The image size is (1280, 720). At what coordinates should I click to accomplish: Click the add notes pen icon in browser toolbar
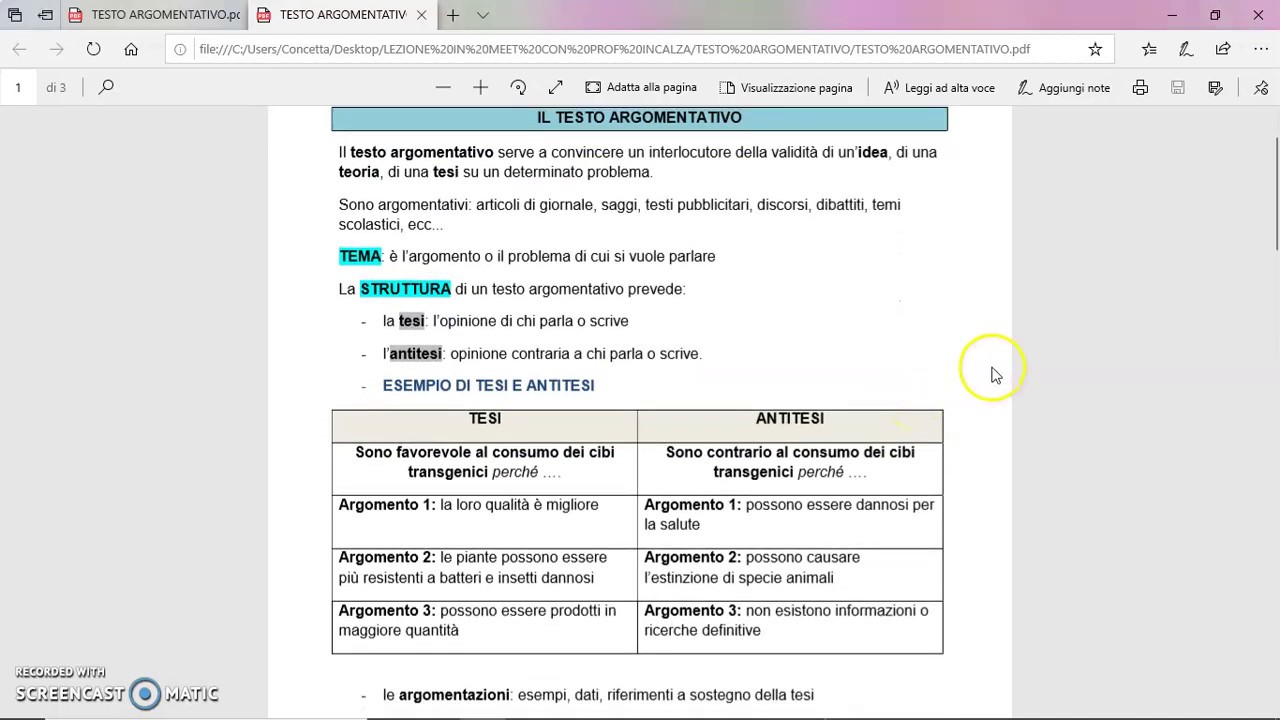pos(1186,49)
